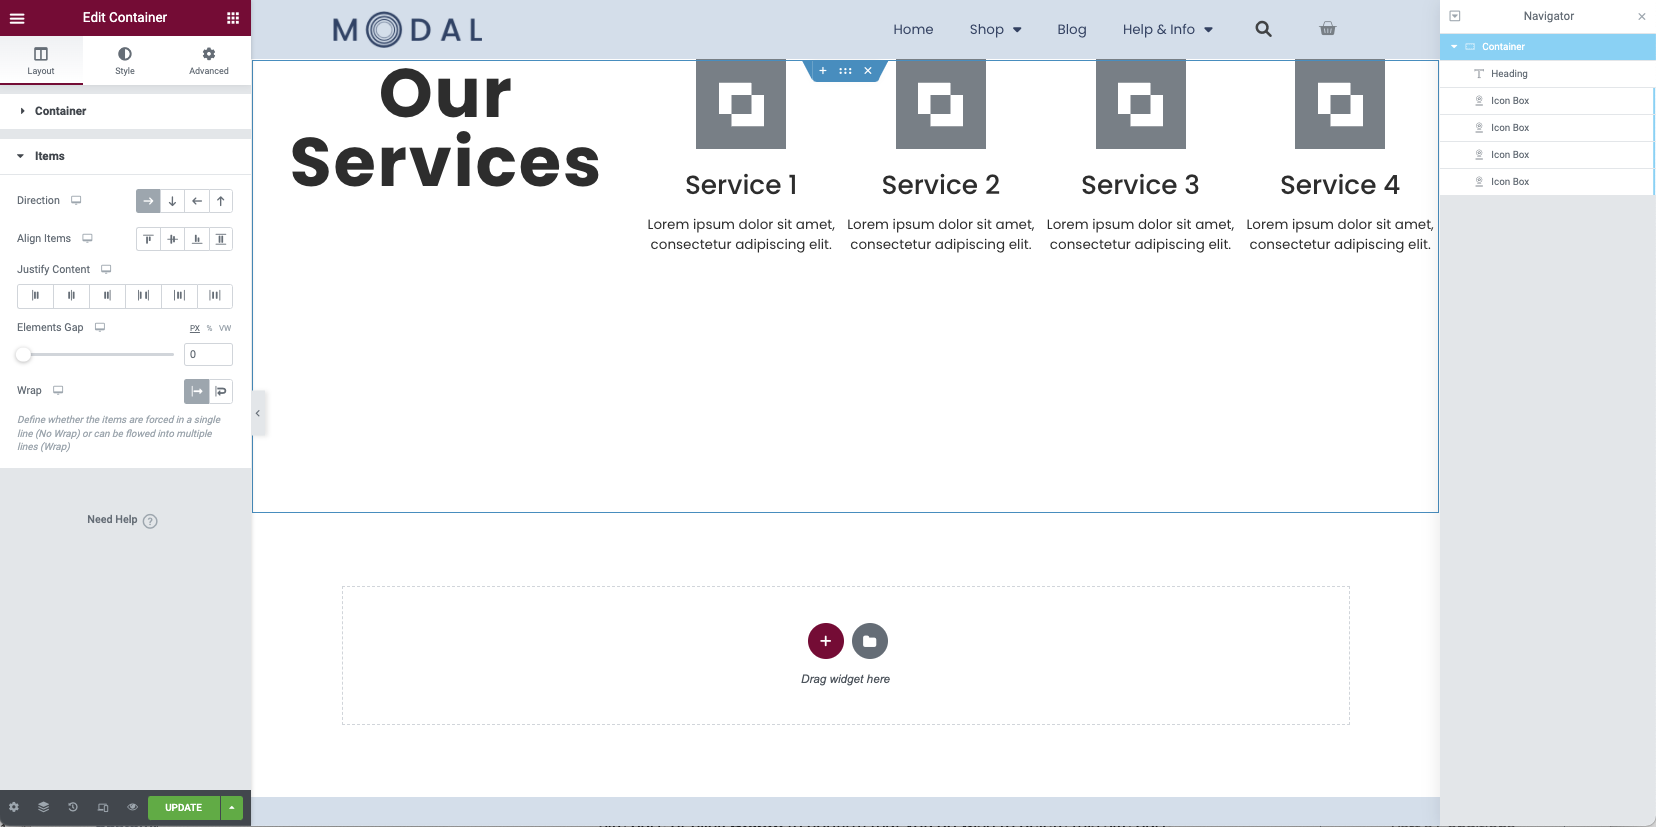Click the site search magnifier icon
The width and height of the screenshot is (1656, 827).
[x=1263, y=29]
